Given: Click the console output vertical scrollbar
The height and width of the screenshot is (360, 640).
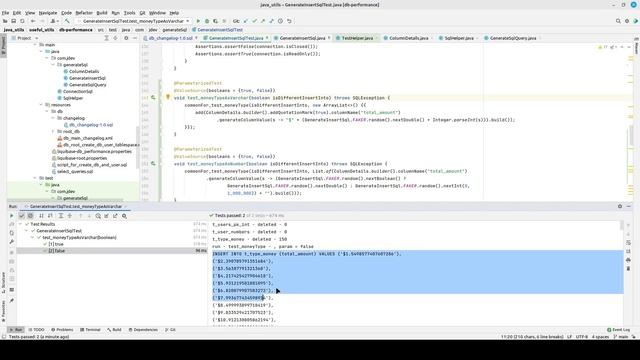Looking at the screenshot, I should 621,226.
